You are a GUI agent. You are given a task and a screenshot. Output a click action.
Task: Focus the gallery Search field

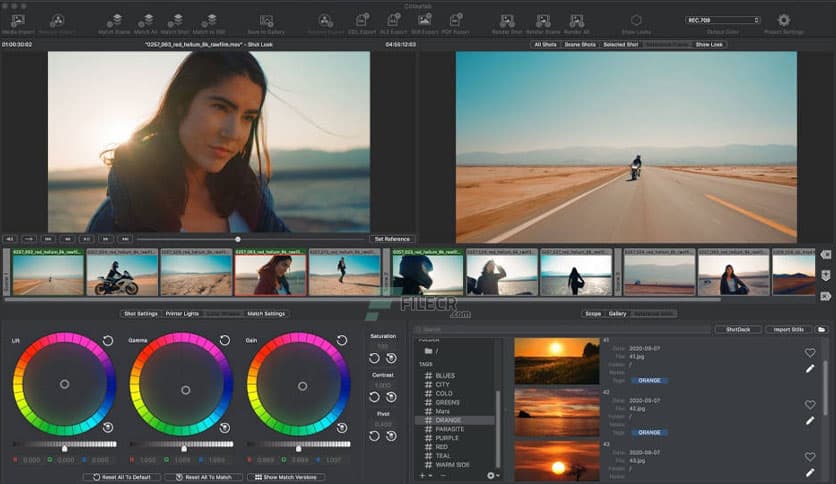[562, 330]
